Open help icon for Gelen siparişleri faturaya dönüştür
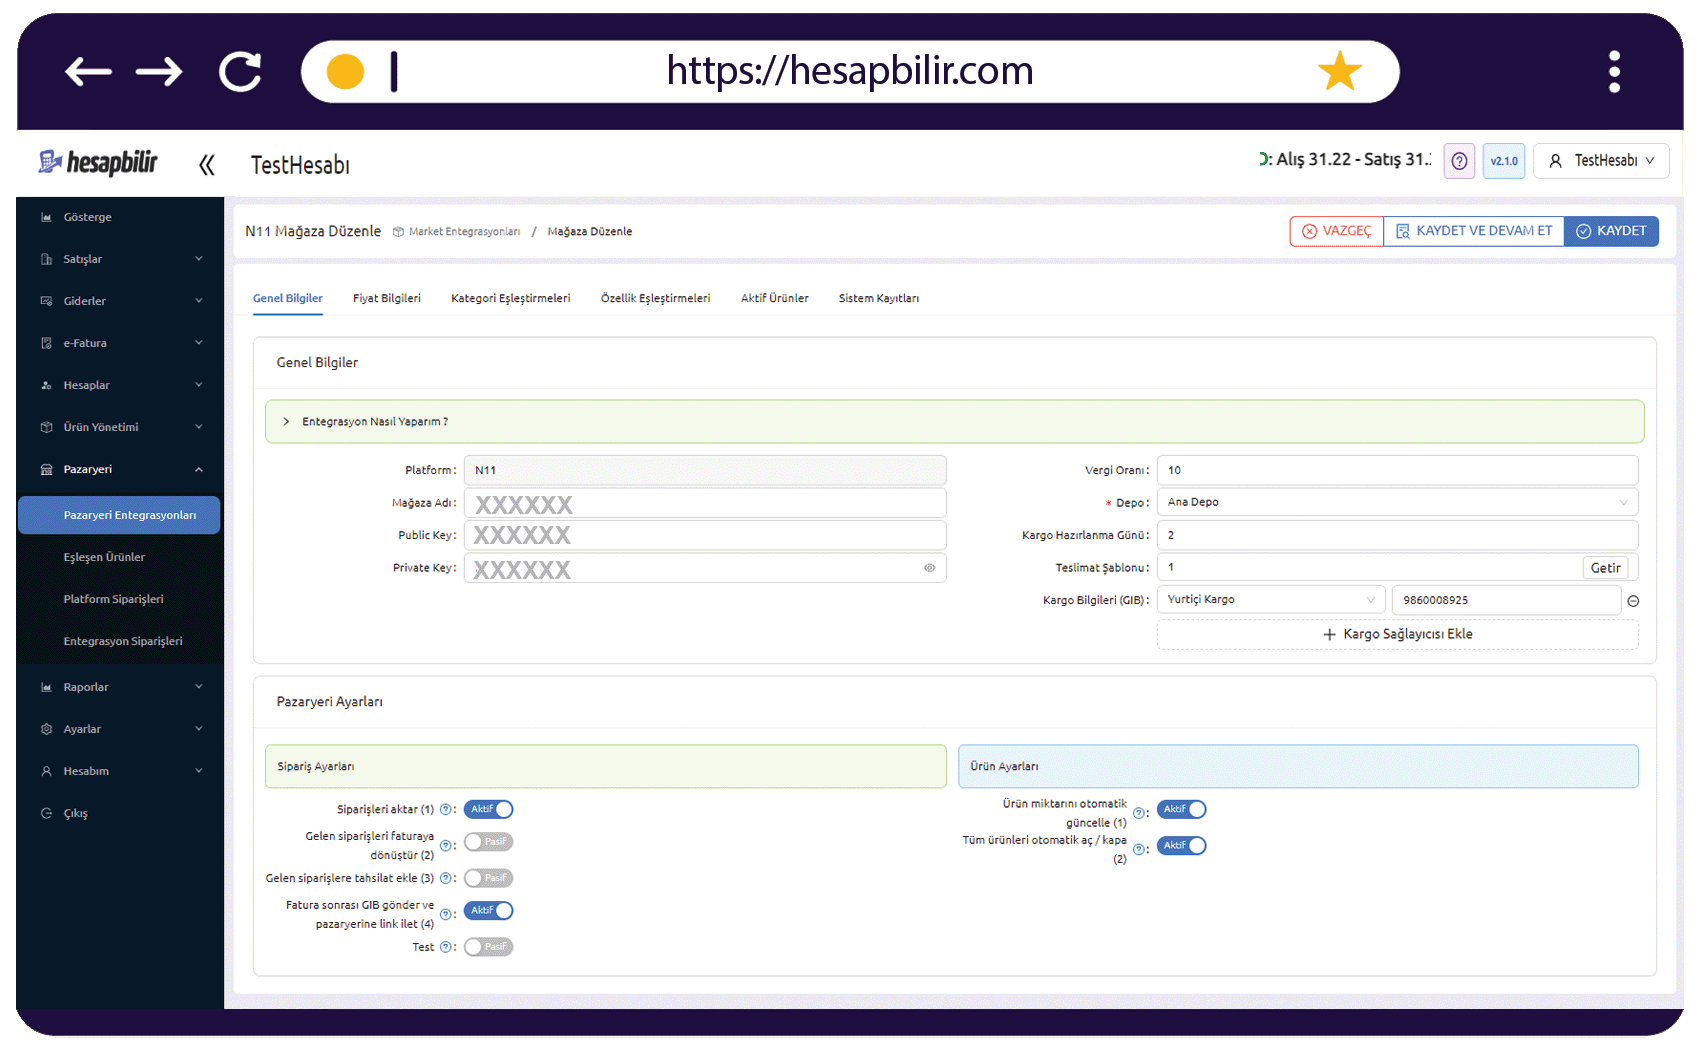This screenshot has height=1050, width=1700. (445, 846)
